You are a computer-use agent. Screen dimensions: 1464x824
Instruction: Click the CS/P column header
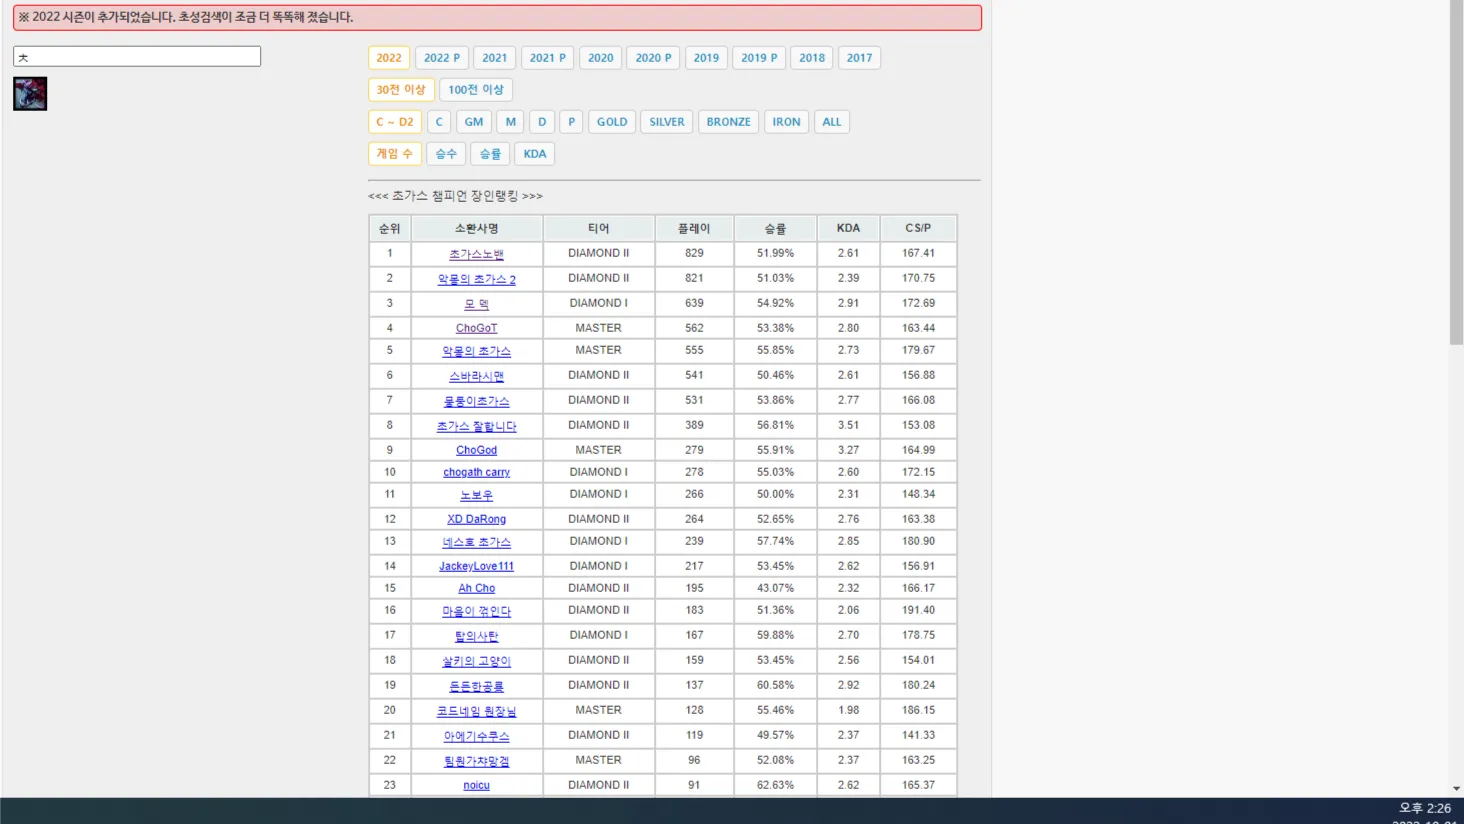[918, 228]
